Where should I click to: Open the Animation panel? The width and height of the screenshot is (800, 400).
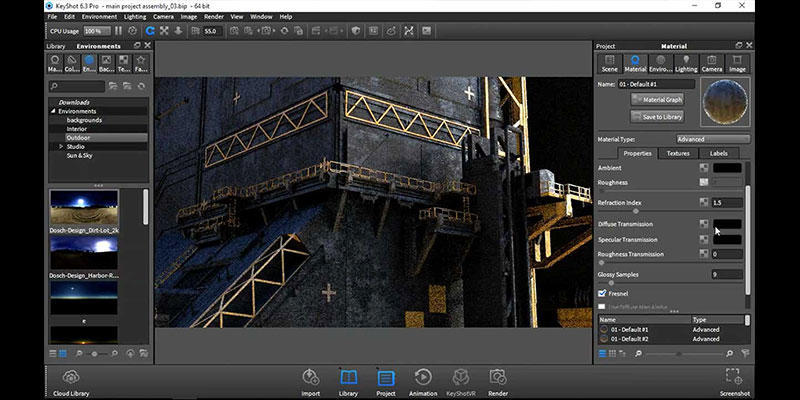coord(423,379)
